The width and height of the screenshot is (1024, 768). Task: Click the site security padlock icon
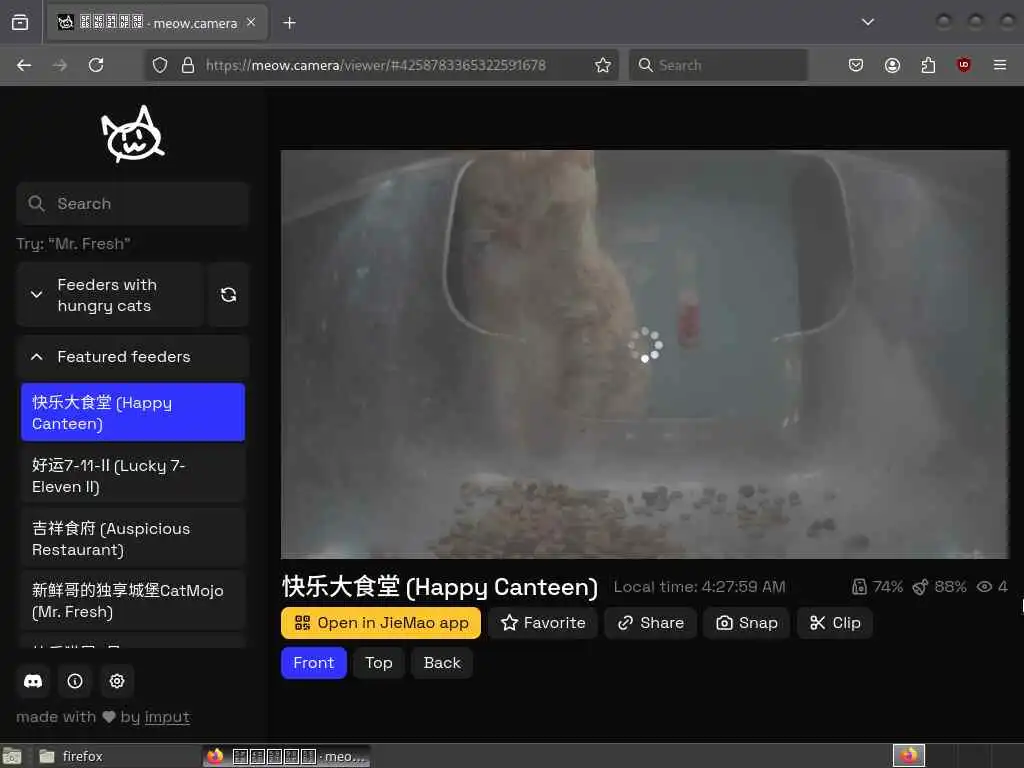coord(187,65)
